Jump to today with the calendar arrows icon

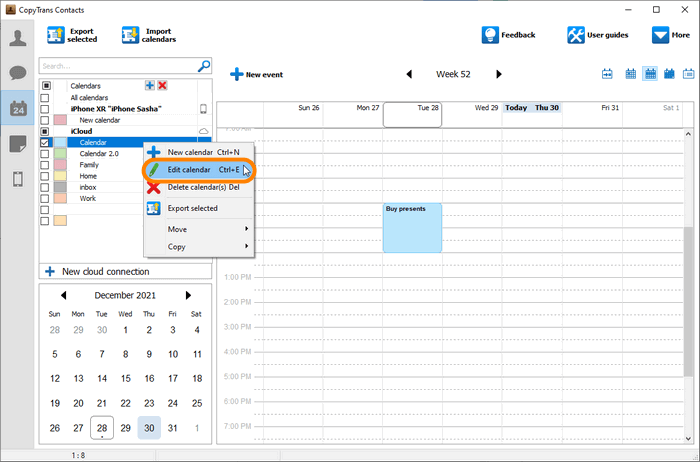click(607, 74)
